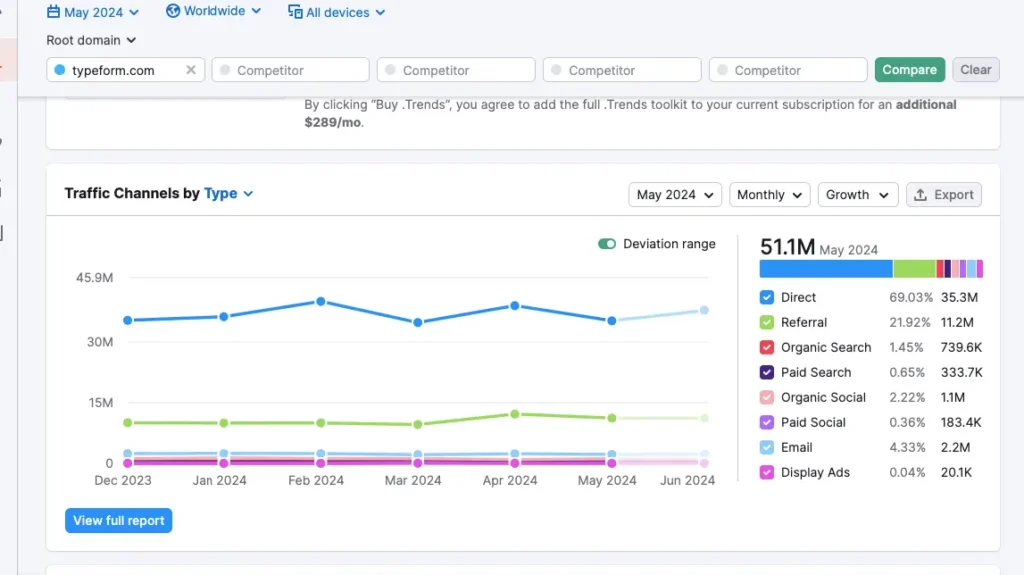Uncheck the Paid Social checkbox
The width and height of the screenshot is (1024, 575).
point(767,423)
